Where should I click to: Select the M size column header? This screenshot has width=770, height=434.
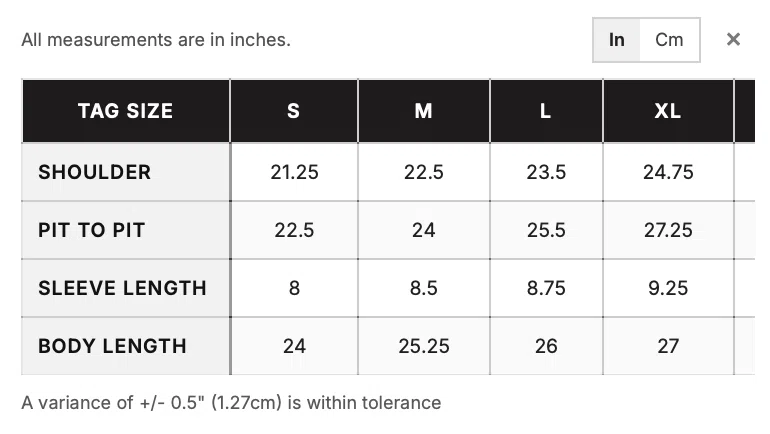424,111
